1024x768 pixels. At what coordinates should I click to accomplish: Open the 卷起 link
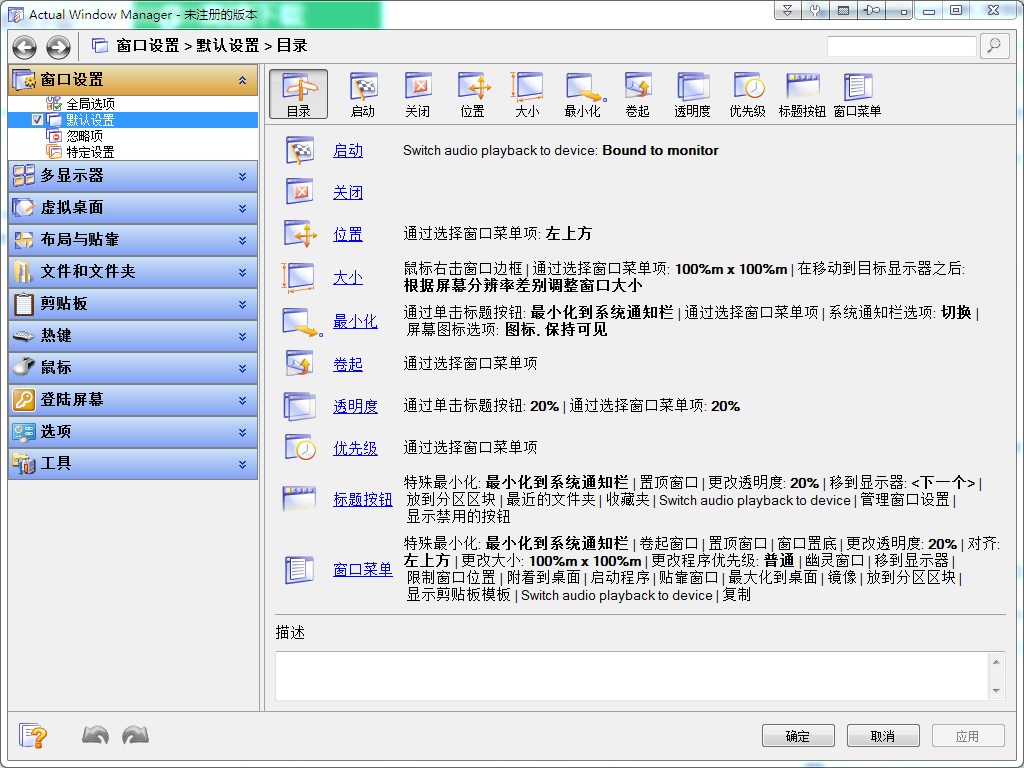point(347,364)
